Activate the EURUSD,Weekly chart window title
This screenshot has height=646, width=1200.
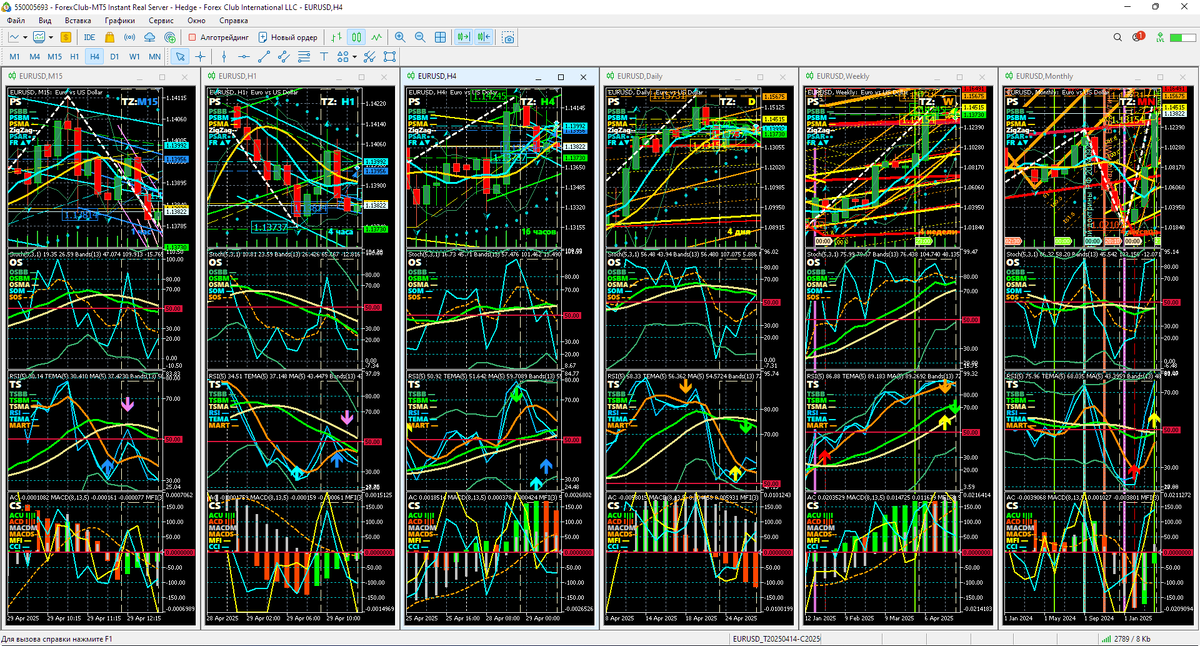coord(843,76)
